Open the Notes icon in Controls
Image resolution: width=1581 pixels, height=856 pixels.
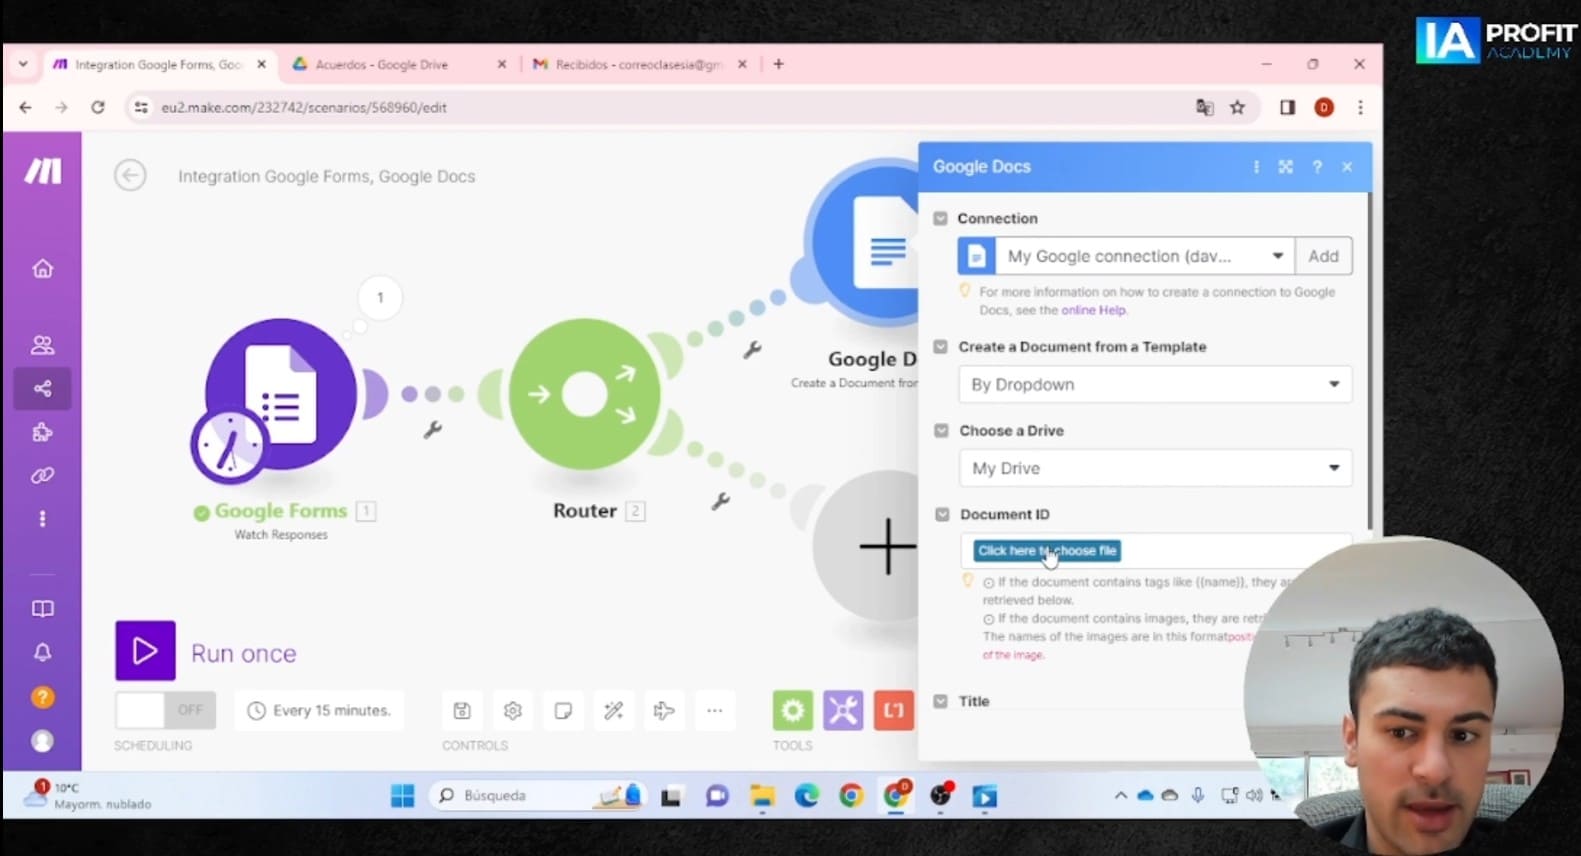(563, 711)
